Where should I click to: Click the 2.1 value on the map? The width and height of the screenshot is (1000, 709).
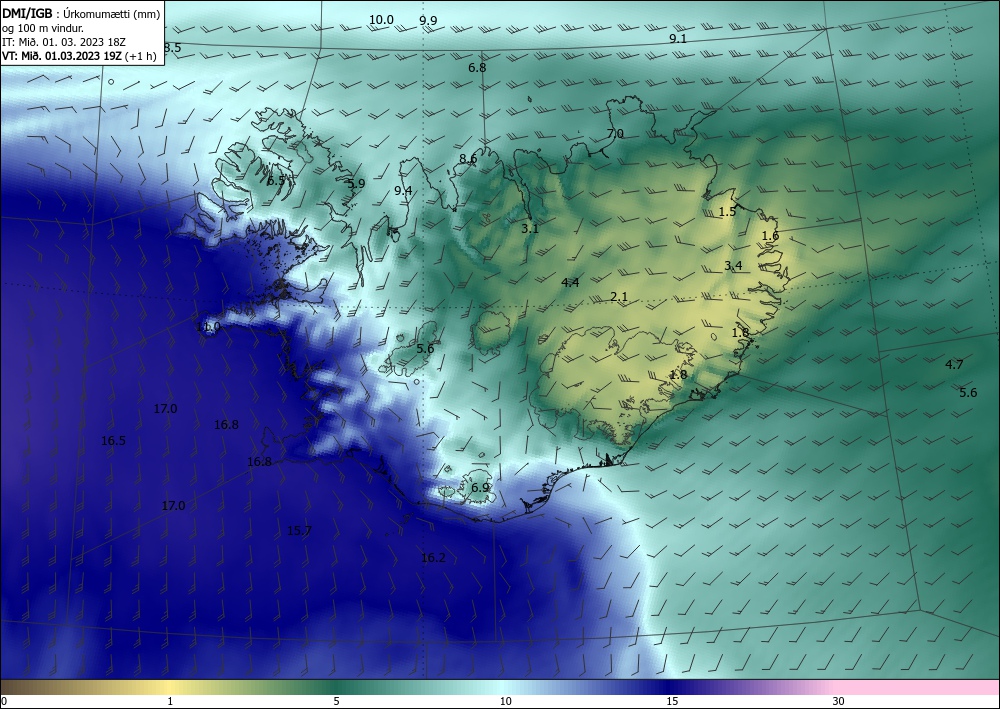(619, 296)
